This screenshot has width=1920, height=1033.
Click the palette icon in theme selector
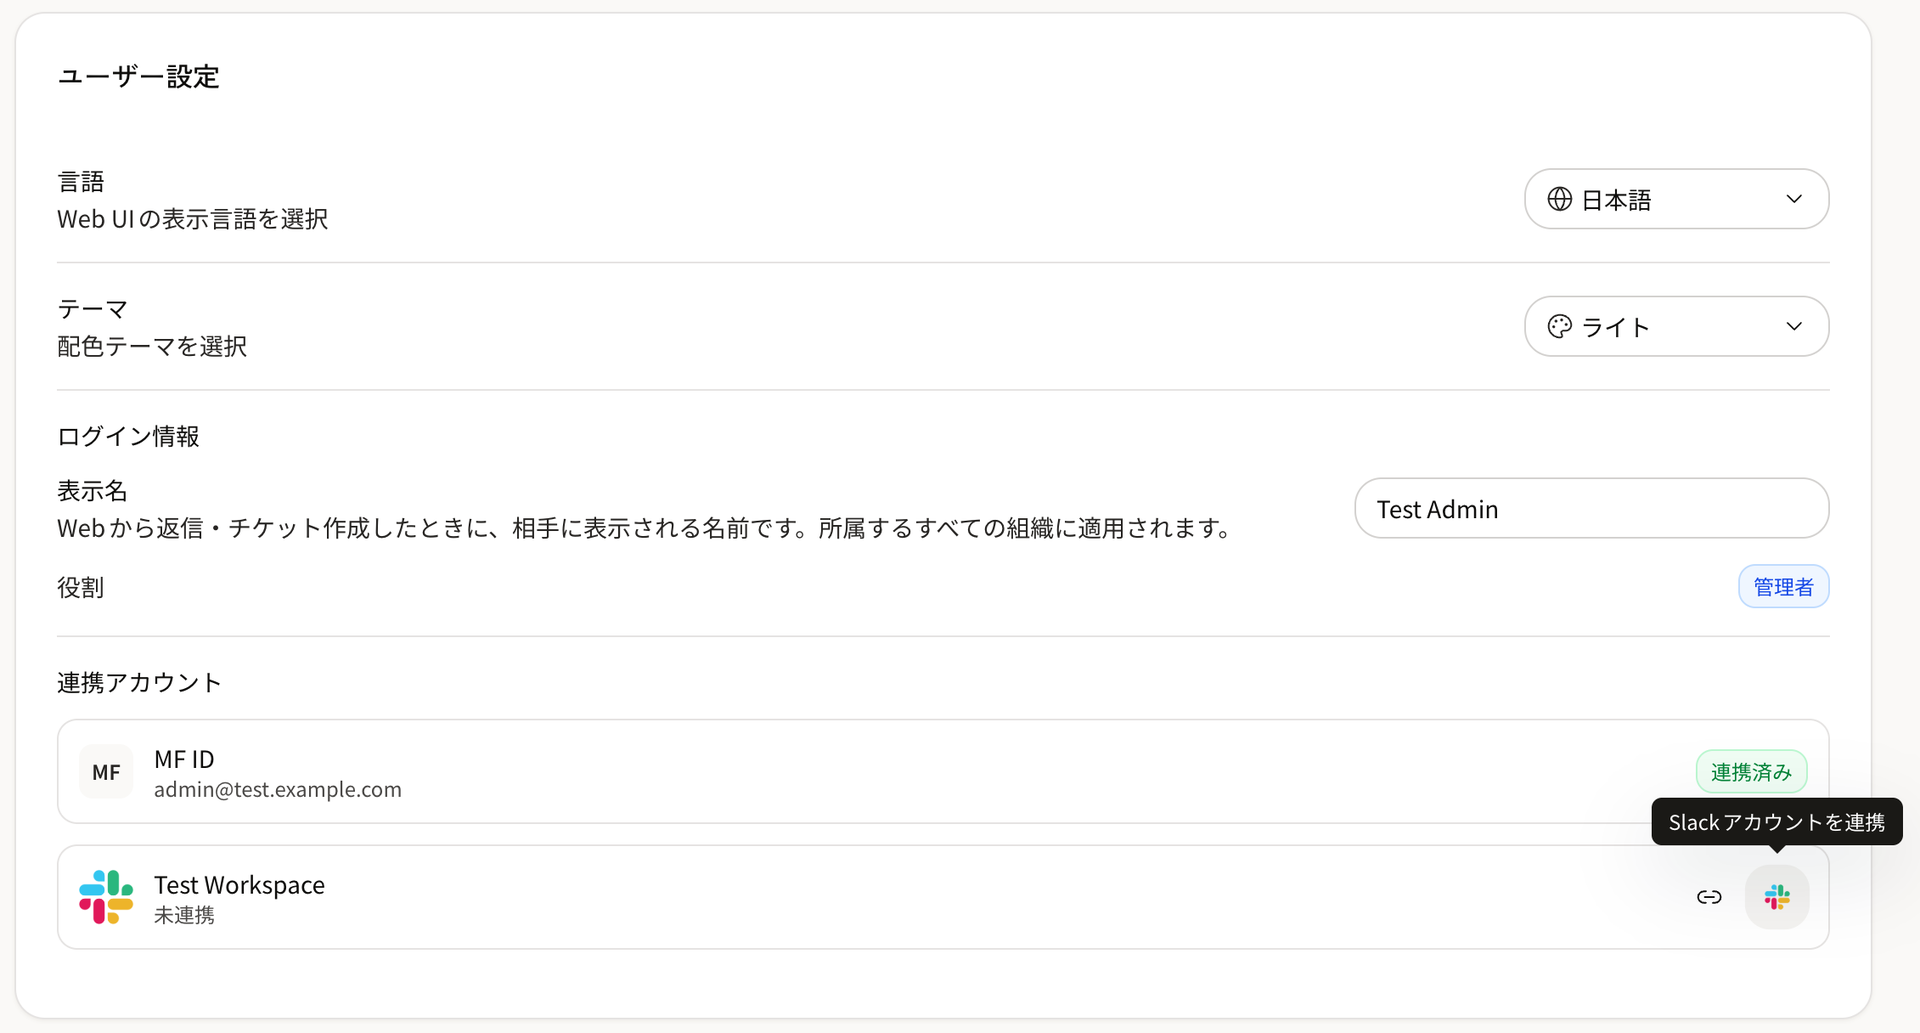coord(1559,326)
